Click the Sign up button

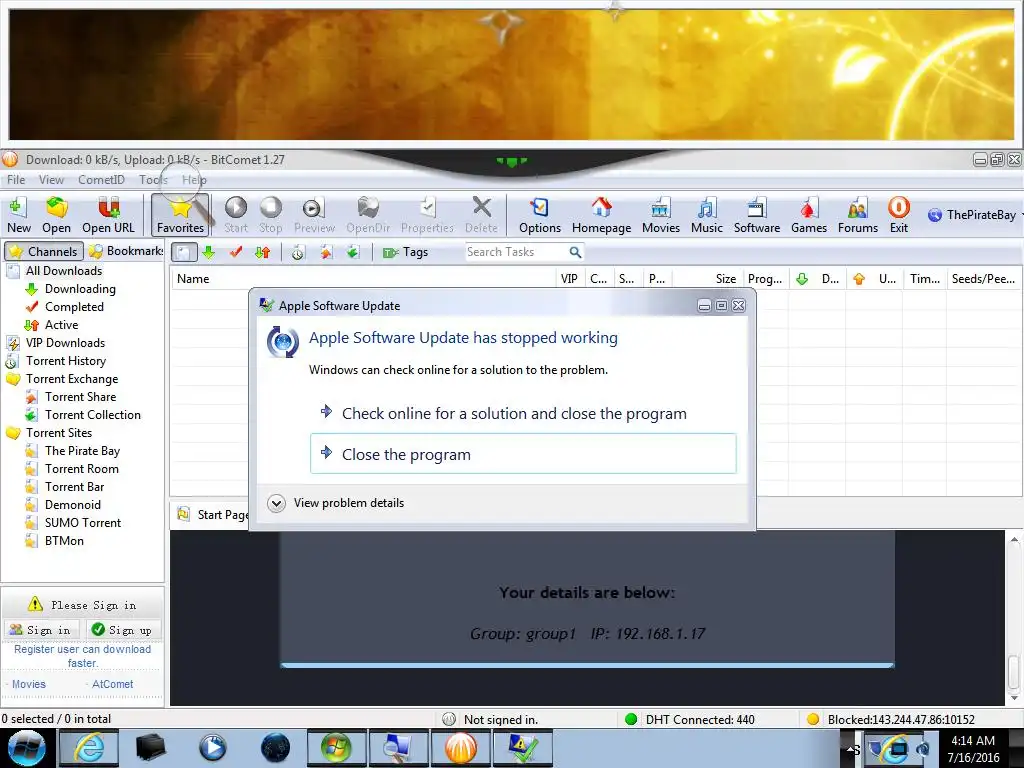coord(123,630)
